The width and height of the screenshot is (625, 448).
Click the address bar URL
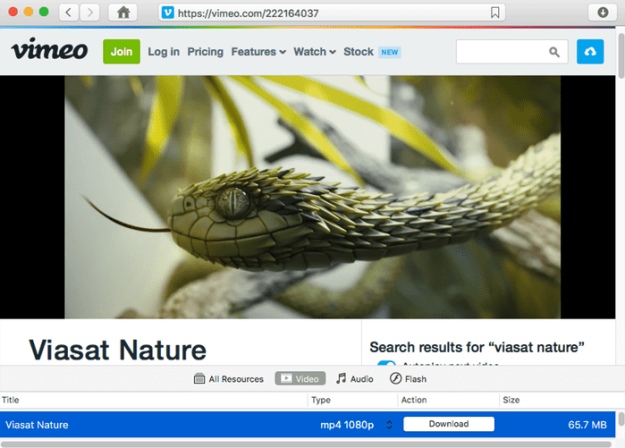(248, 13)
